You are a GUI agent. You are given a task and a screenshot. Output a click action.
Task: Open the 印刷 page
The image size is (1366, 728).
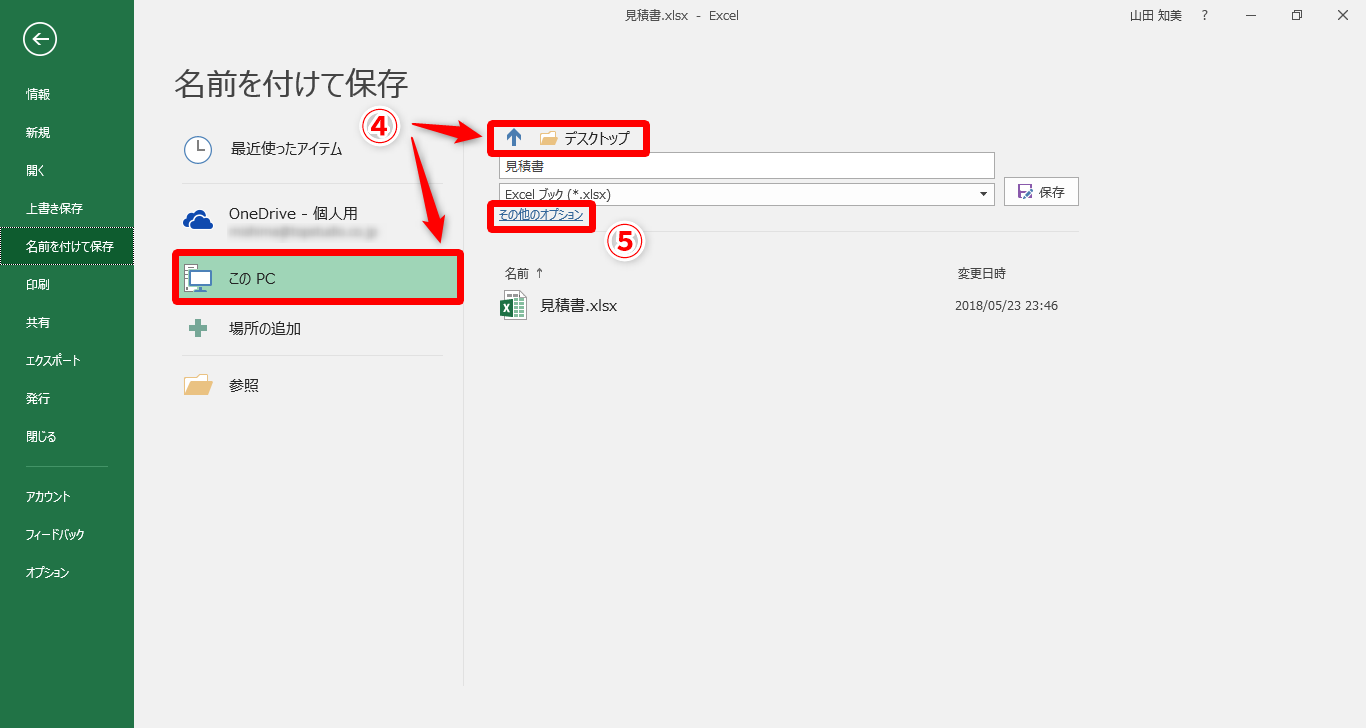38,284
